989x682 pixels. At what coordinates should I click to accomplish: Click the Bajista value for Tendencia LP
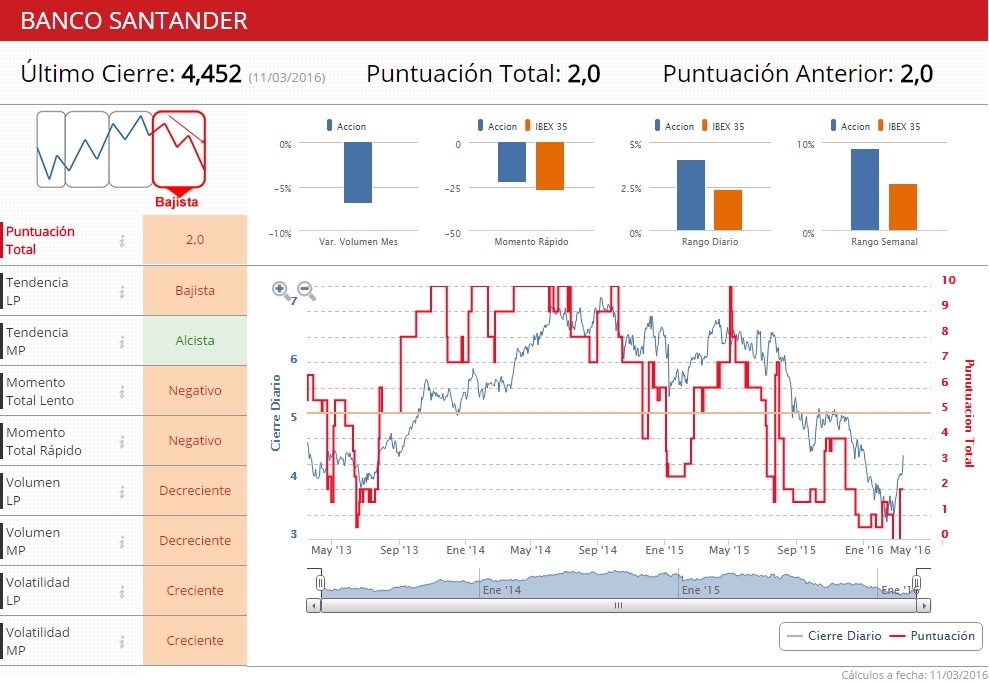pos(195,291)
